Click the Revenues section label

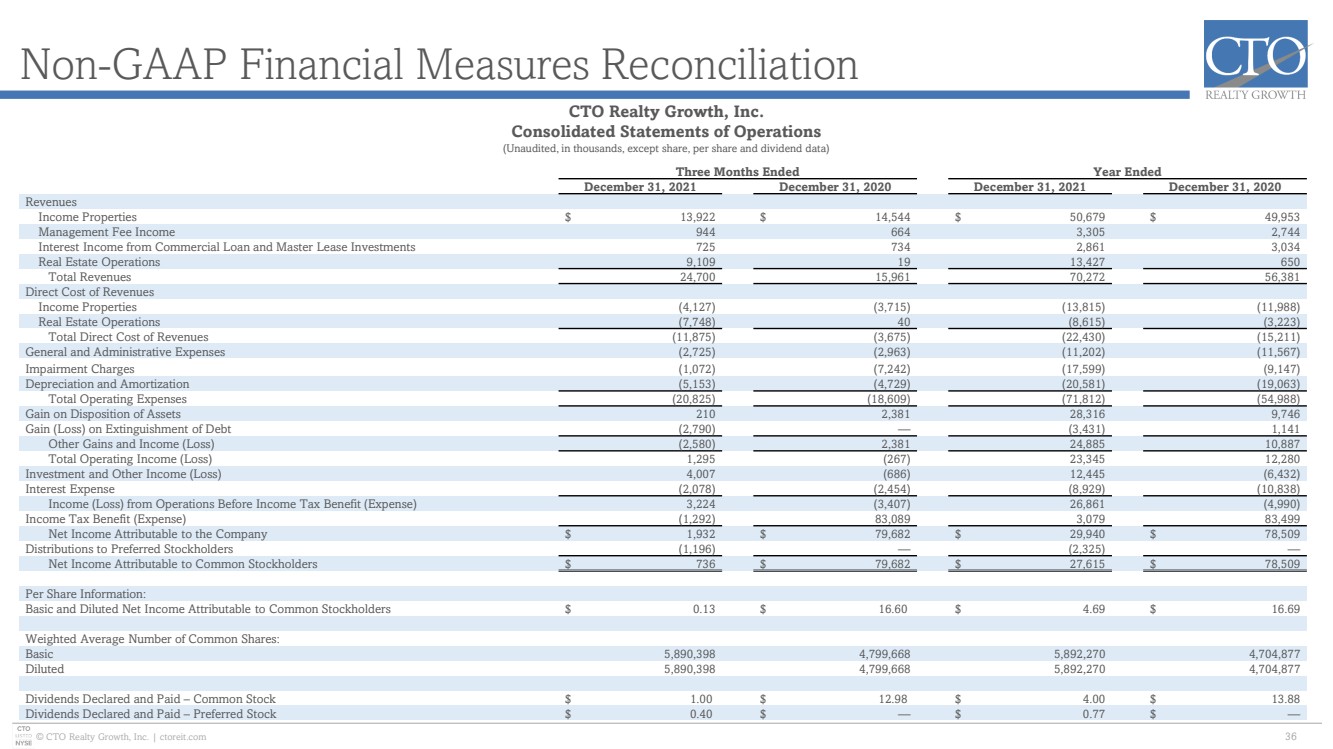pos(51,202)
